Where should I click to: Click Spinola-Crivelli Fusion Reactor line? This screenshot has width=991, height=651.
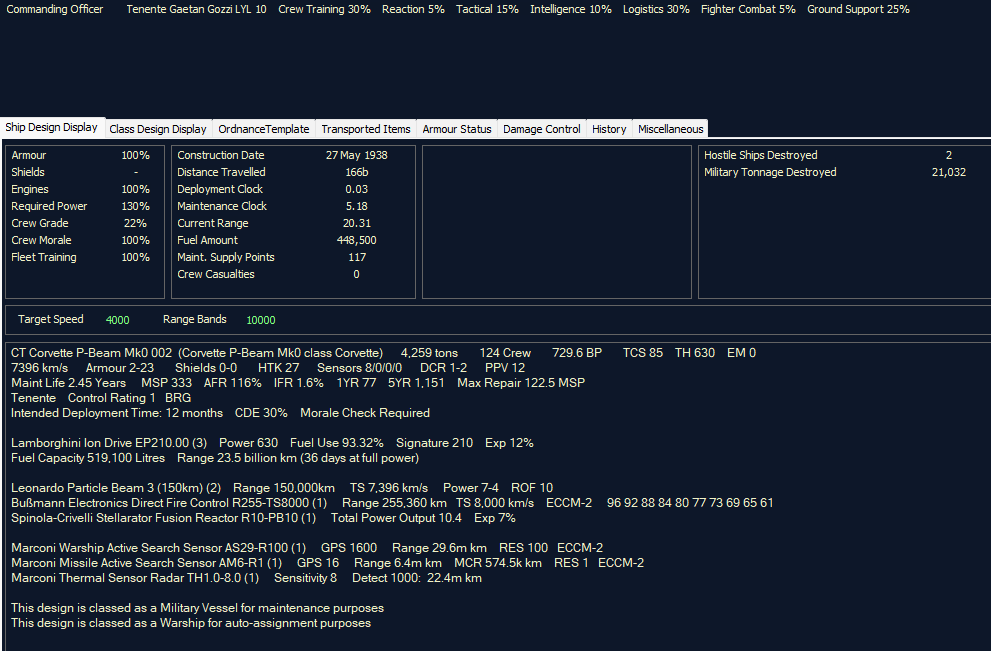263,518
